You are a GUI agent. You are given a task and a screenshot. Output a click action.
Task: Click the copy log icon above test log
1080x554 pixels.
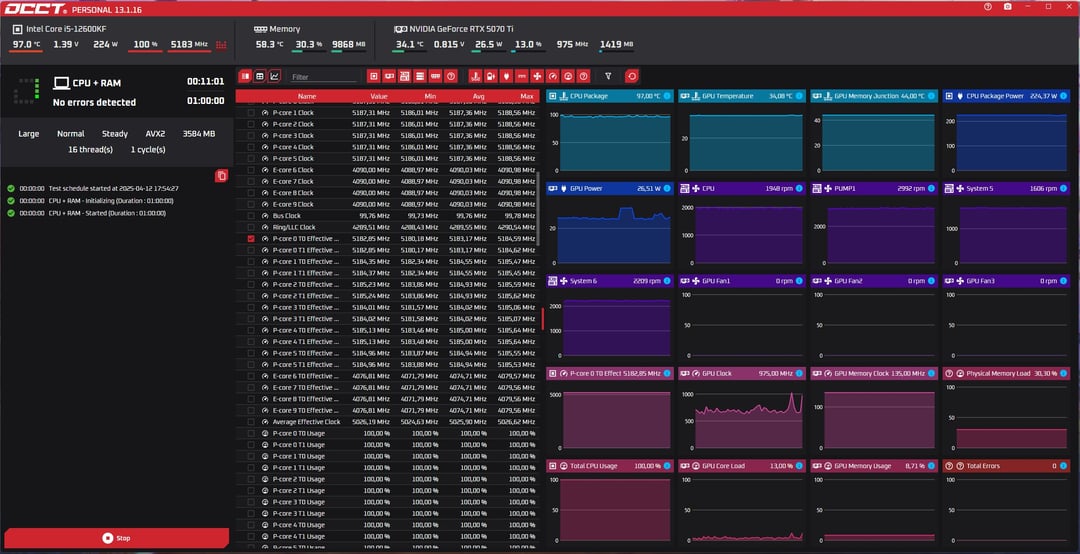click(x=221, y=176)
